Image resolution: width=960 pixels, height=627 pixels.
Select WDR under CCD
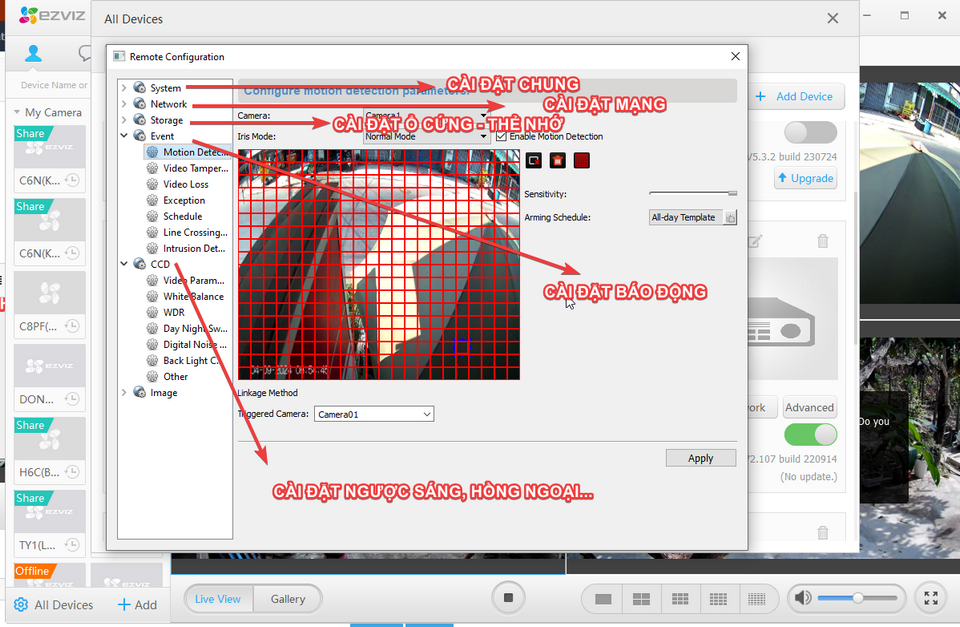[x=174, y=312]
